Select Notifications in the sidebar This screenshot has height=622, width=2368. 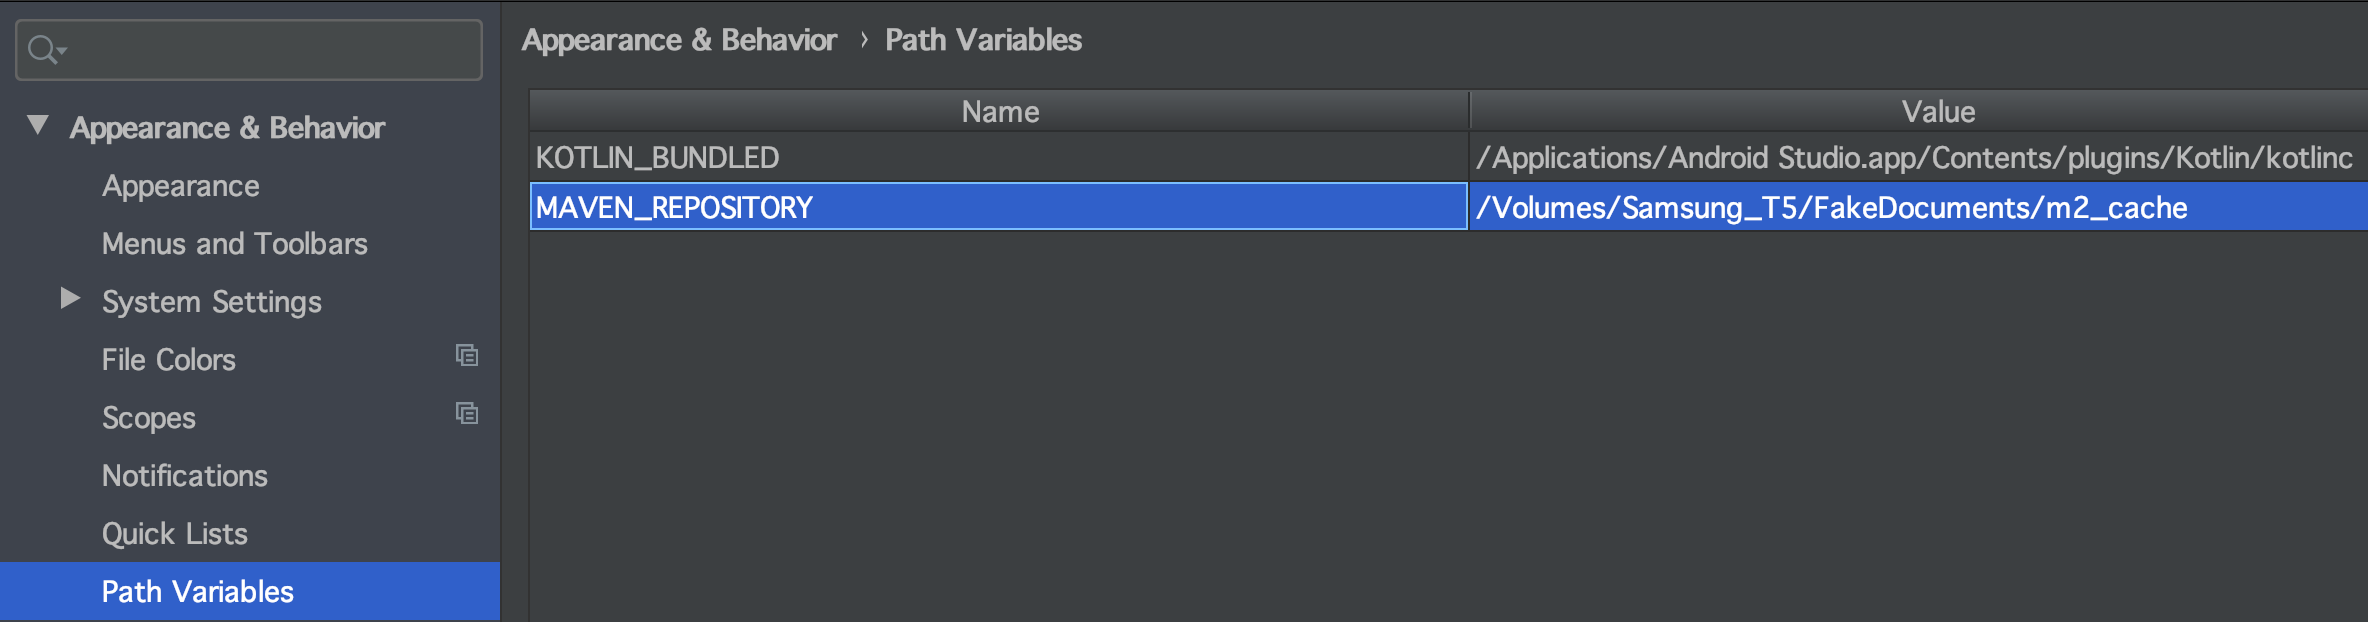[185, 476]
